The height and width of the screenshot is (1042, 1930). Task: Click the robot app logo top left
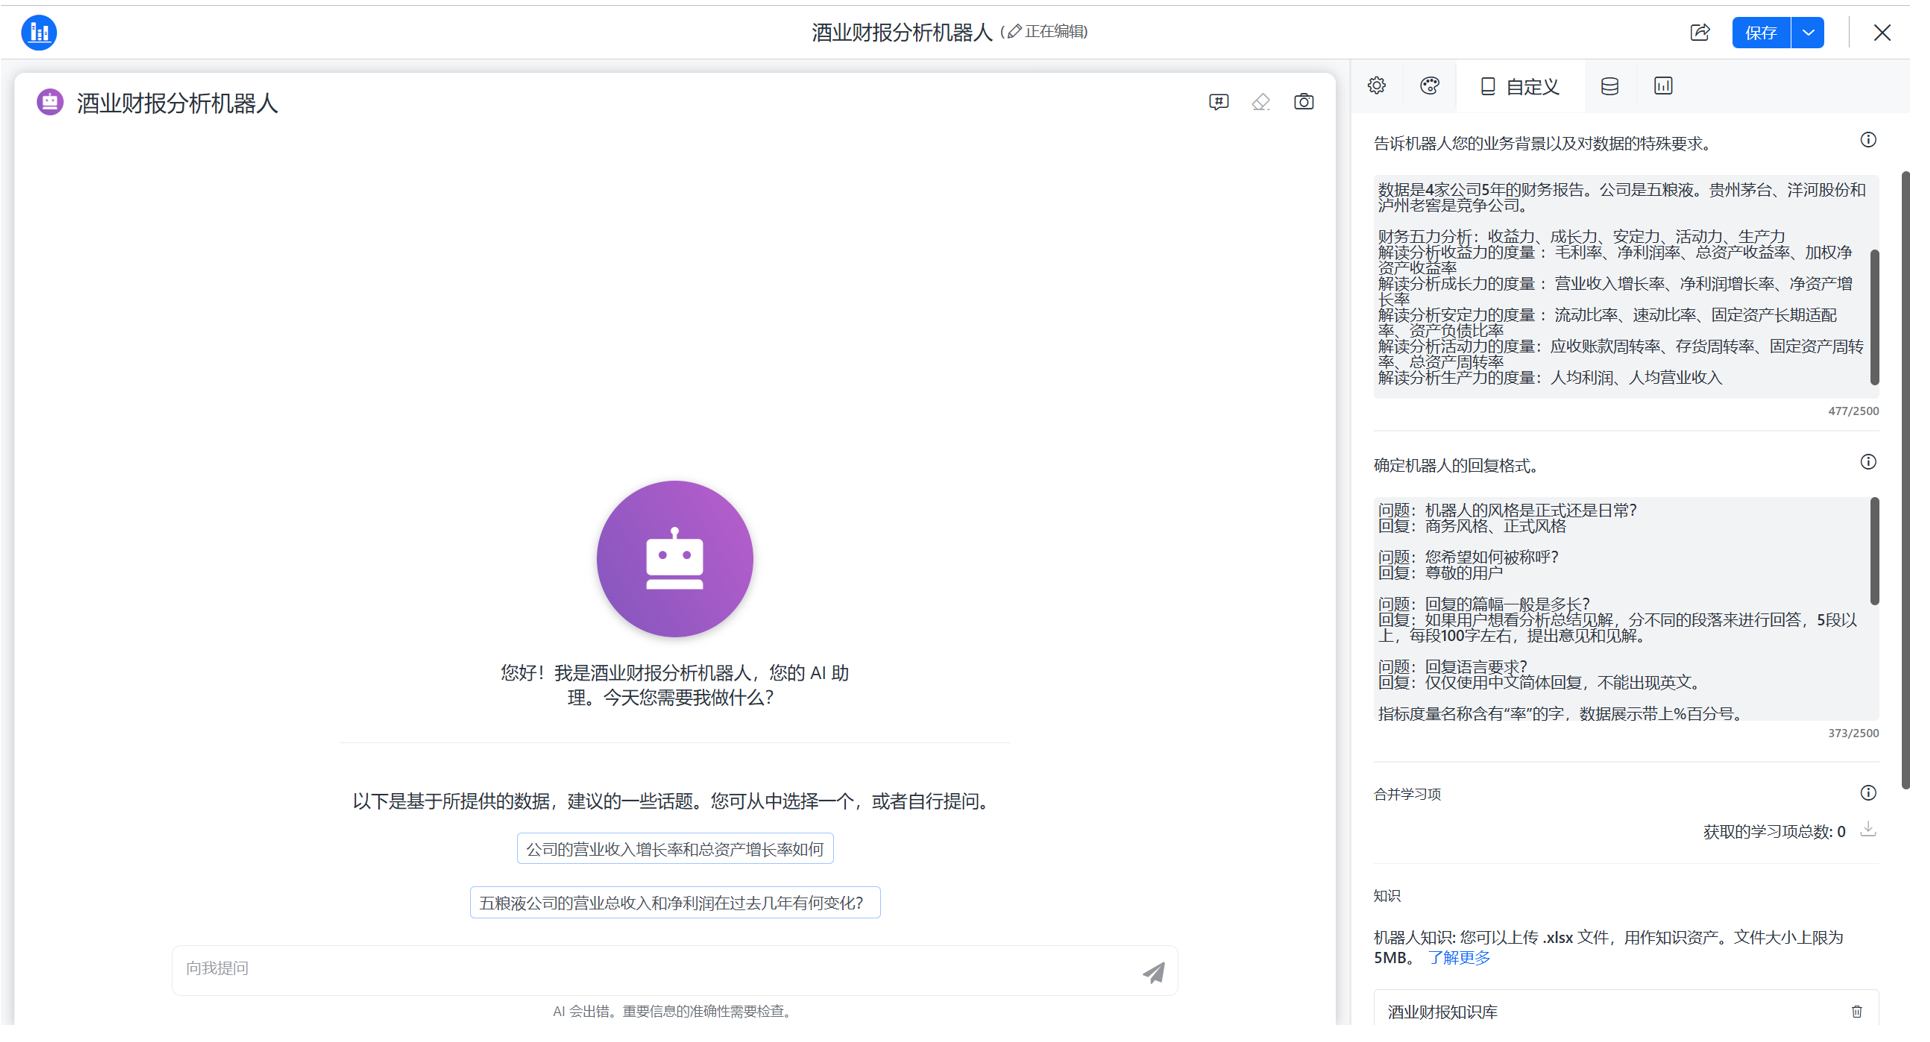[x=39, y=32]
